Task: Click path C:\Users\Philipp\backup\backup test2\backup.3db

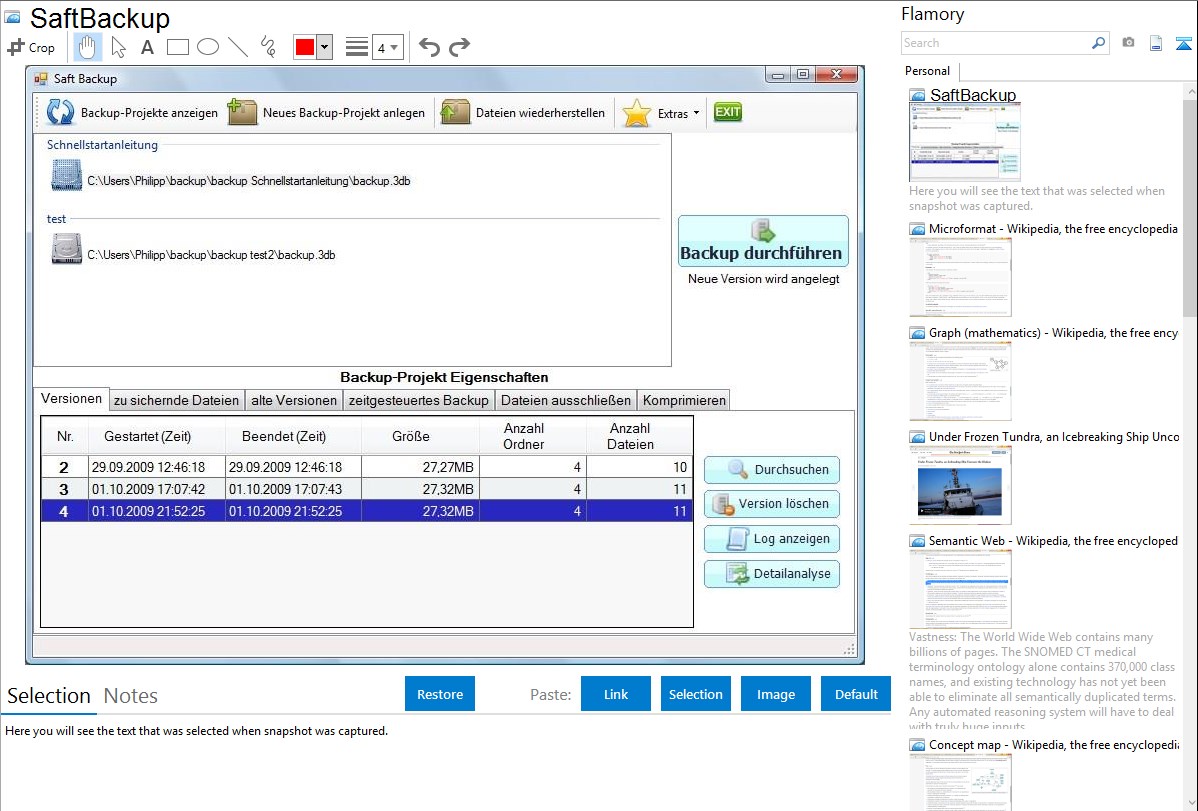Action: tap(211, 255)
